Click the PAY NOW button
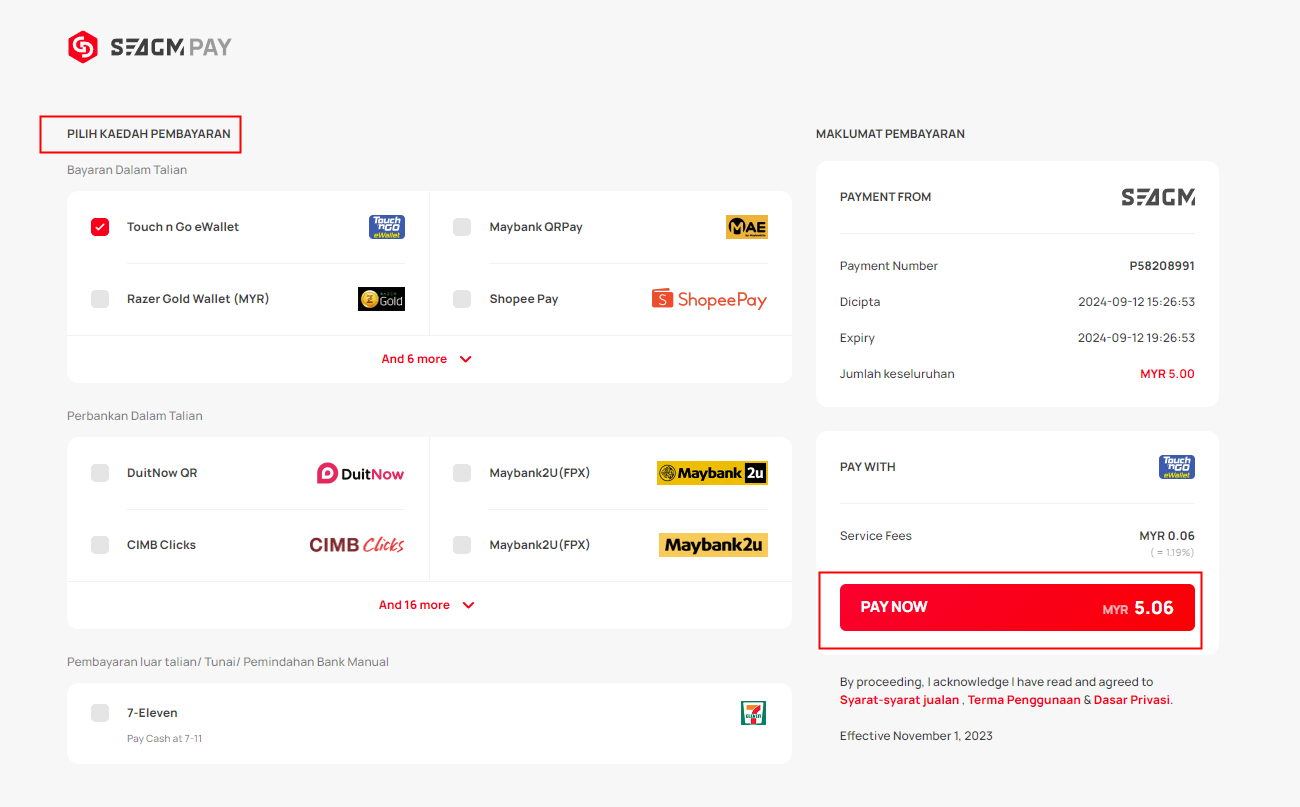 point(1017,607)
